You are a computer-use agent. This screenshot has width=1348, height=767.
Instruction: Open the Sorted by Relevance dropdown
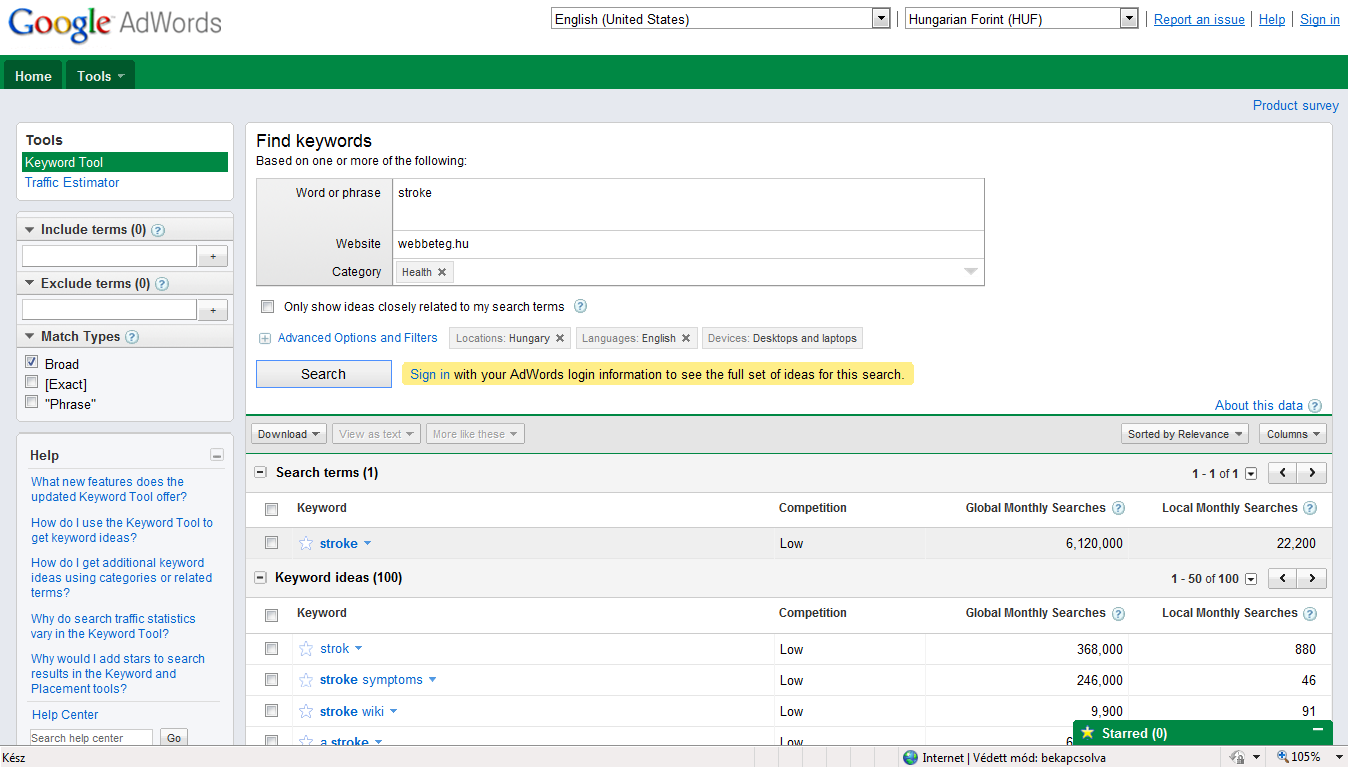(x=1185, y=434)
